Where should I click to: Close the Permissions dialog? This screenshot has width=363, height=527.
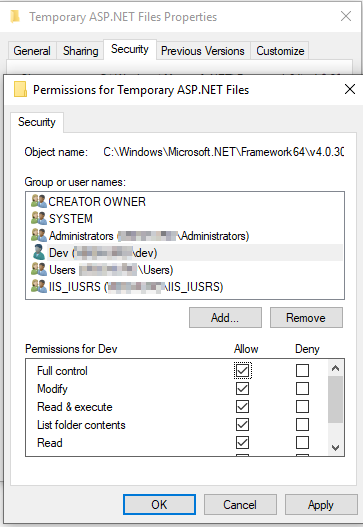click(x=350, y=89)
